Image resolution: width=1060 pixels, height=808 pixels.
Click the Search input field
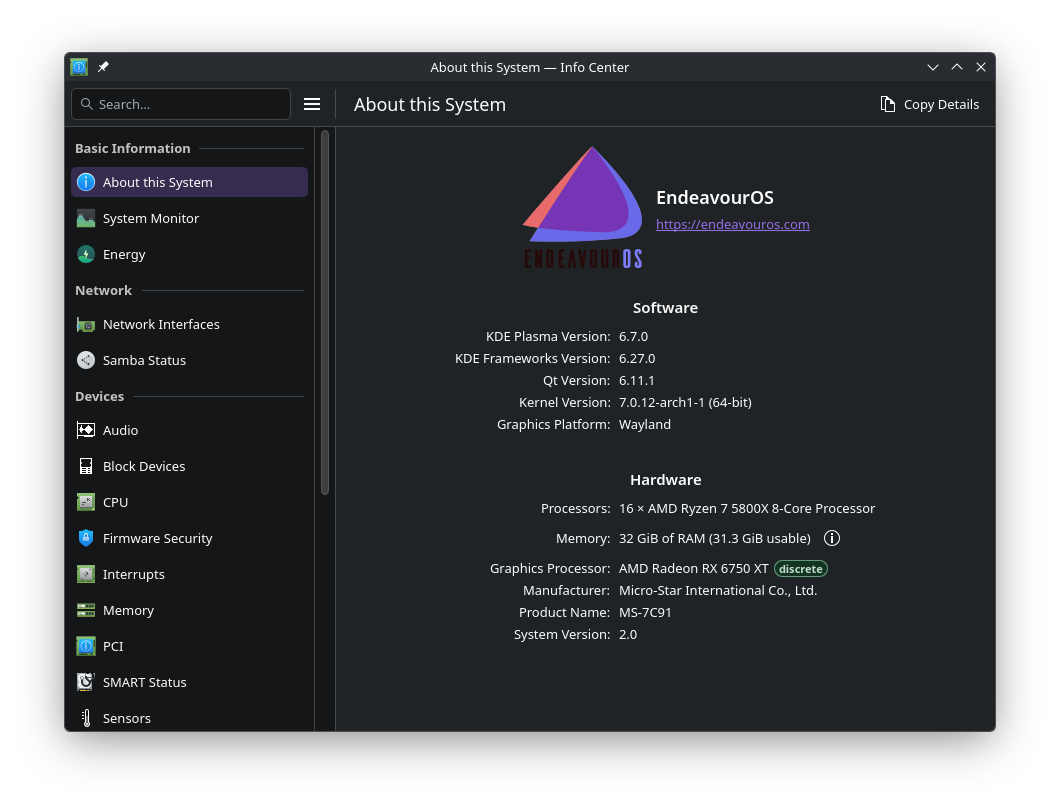[181, 104]
